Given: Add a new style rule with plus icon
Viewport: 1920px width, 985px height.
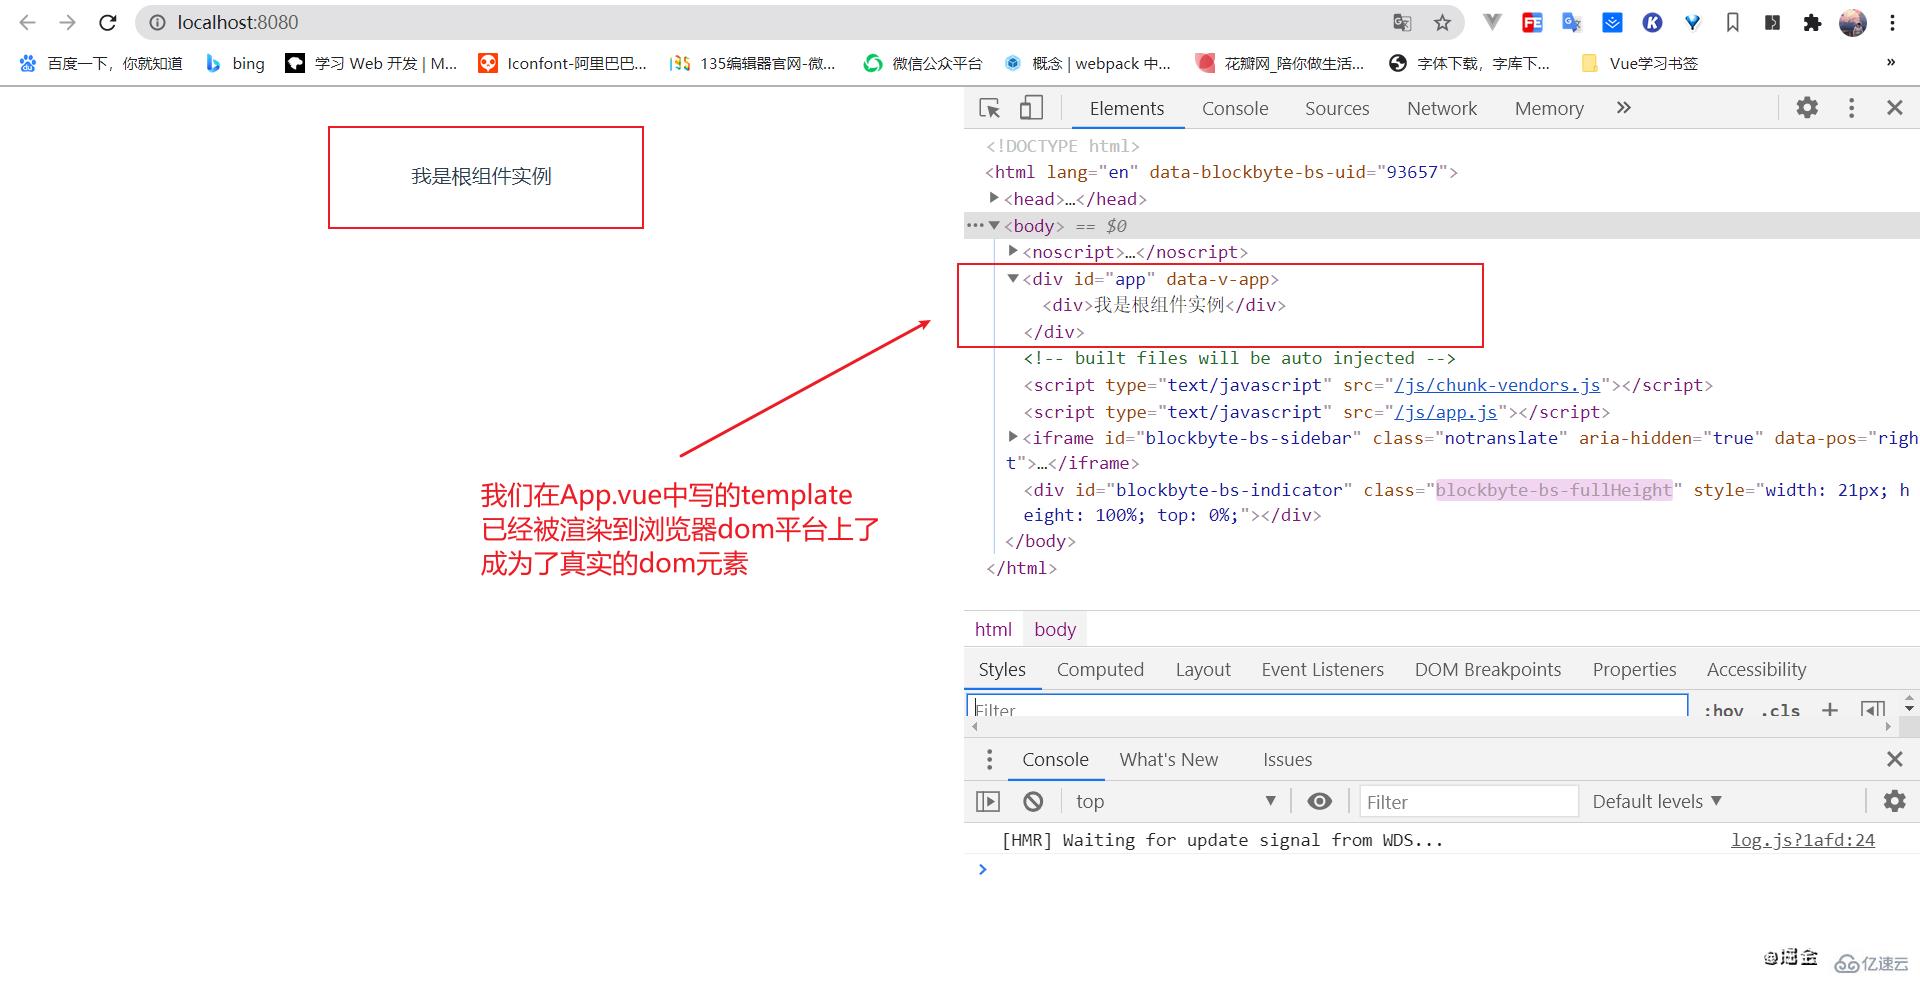Looking at the screenshot, I should pyautogui.click(x=1829, y=709).
